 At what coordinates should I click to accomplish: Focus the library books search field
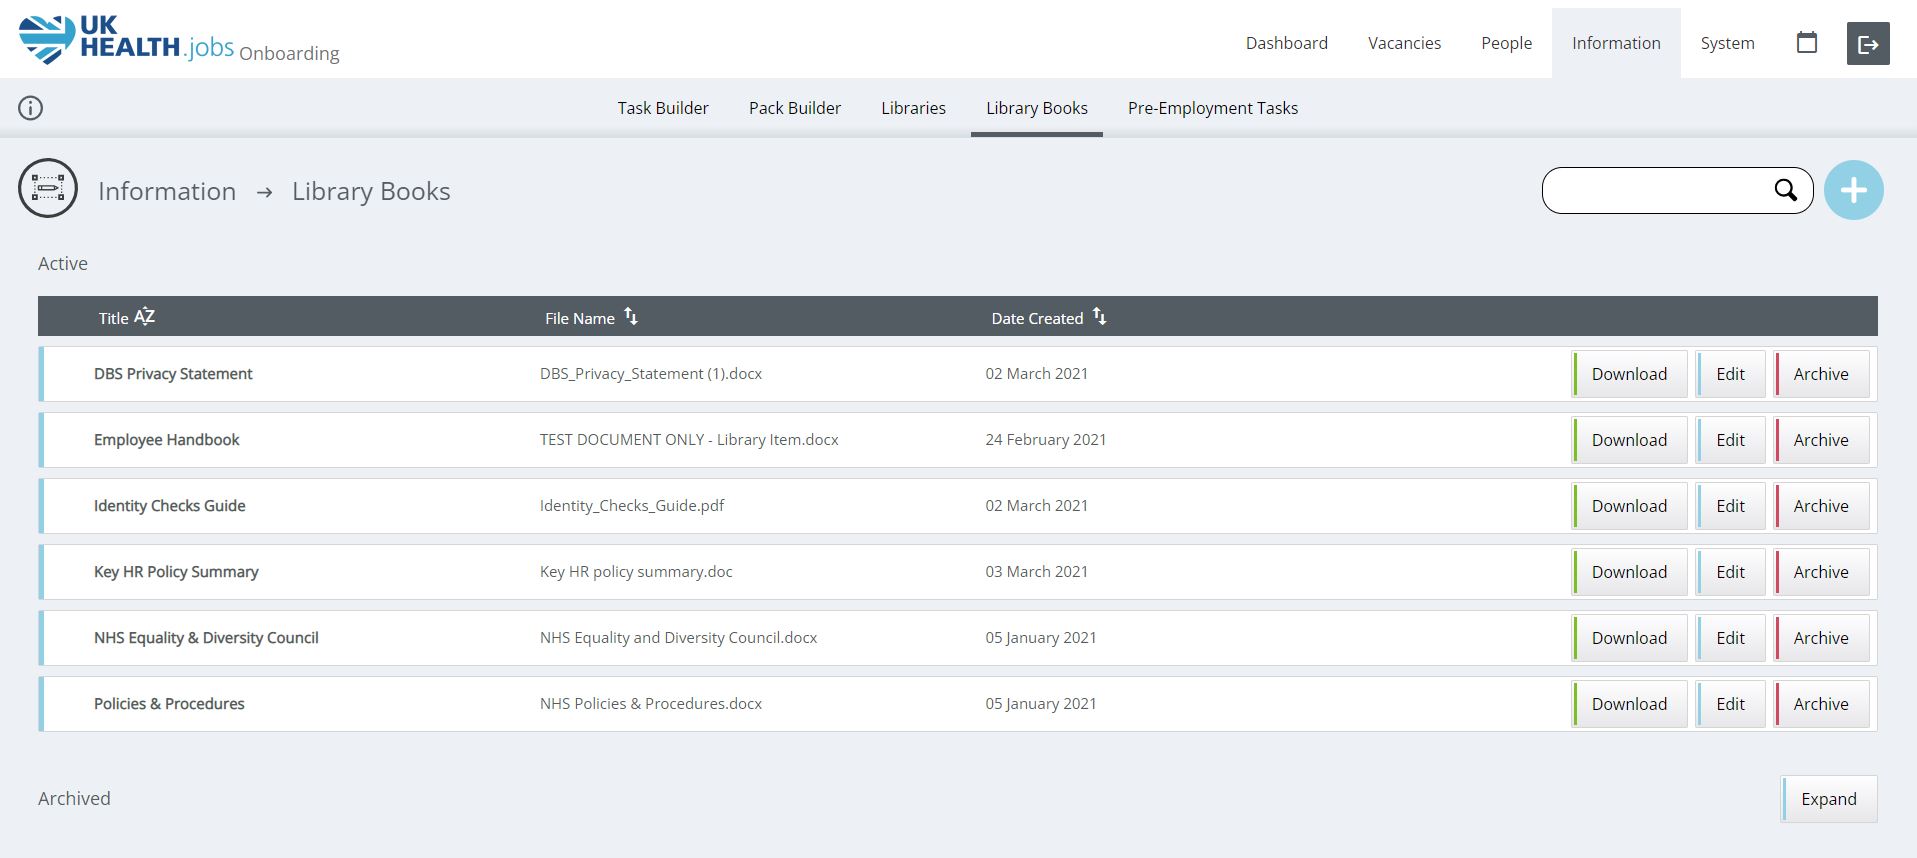tap(1655, 190)
